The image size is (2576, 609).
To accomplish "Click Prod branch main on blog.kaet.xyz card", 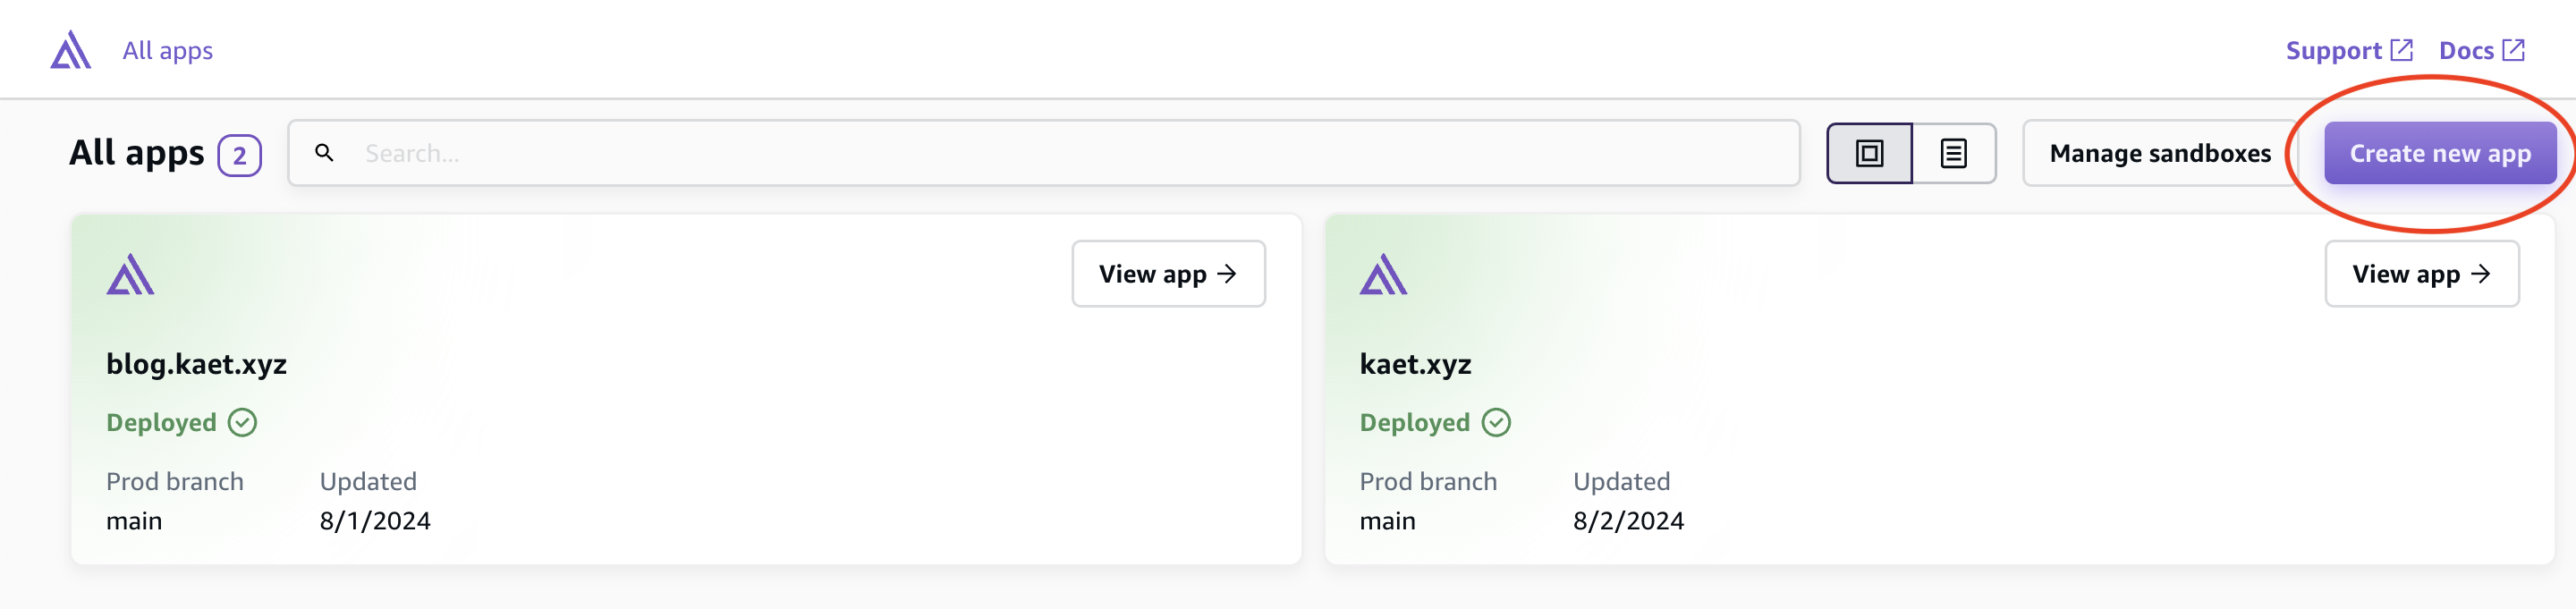I will (134, 520).
